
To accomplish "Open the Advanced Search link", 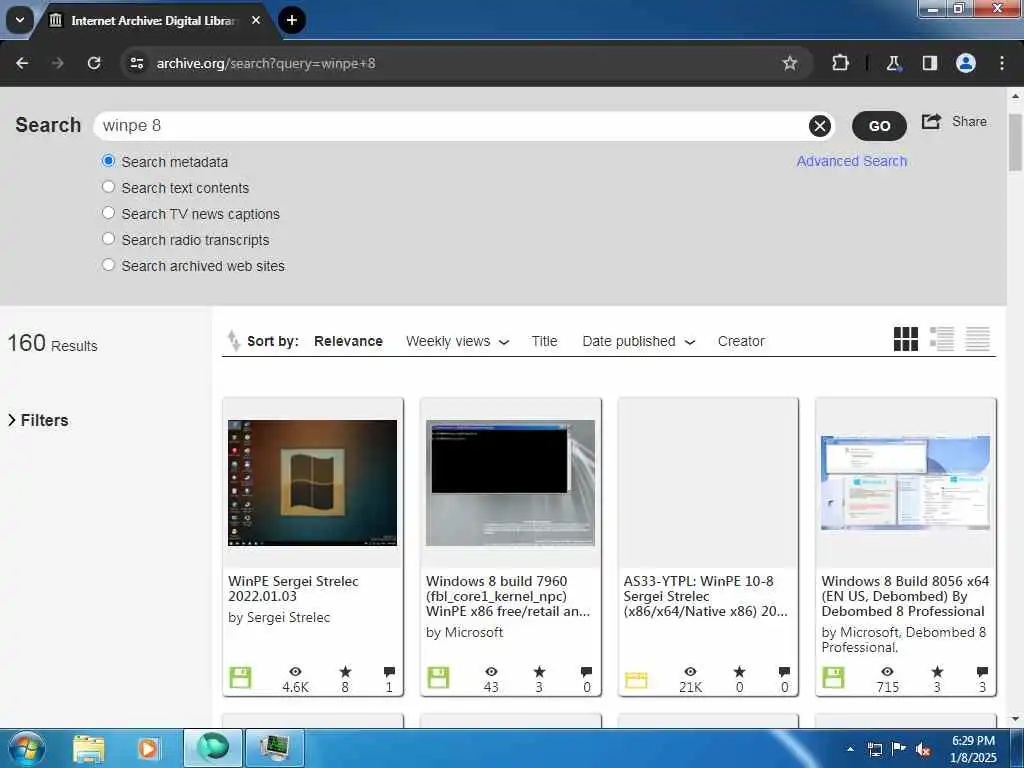I will pos(852,161).
